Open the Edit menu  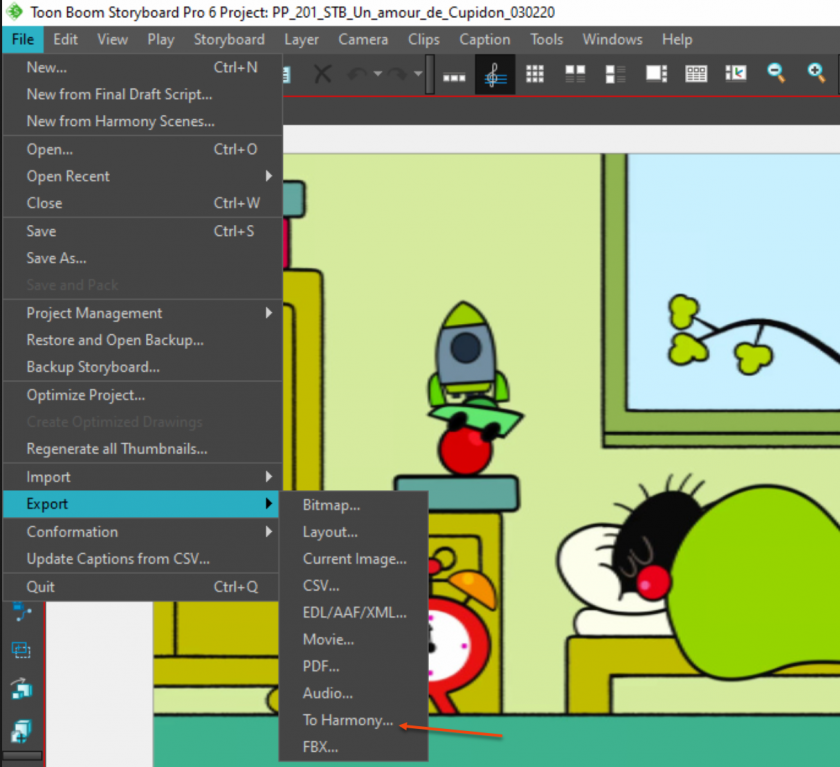pyautogui.click(x=65, y=40)
